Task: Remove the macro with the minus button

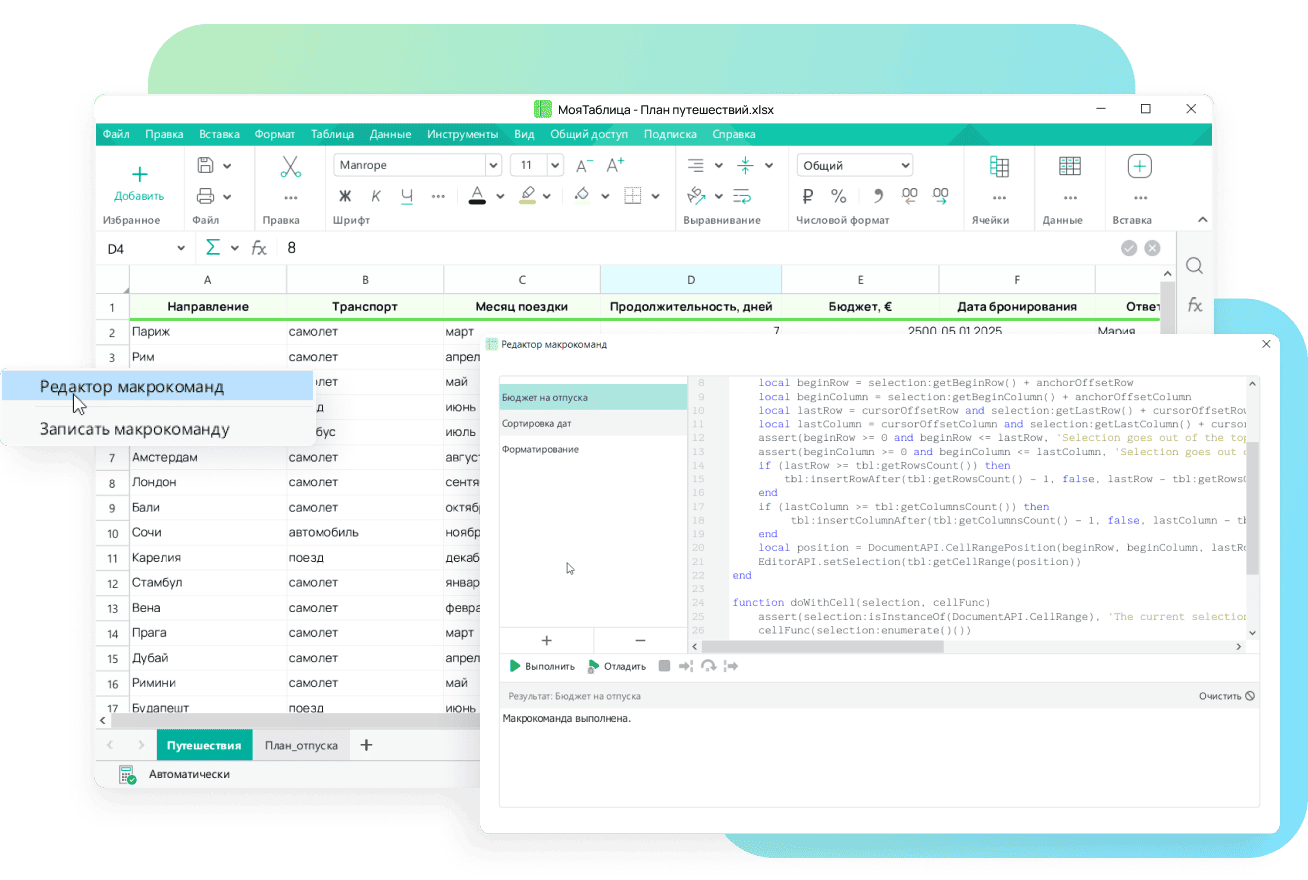Action: pyautogui.click(x=640, y=640)
